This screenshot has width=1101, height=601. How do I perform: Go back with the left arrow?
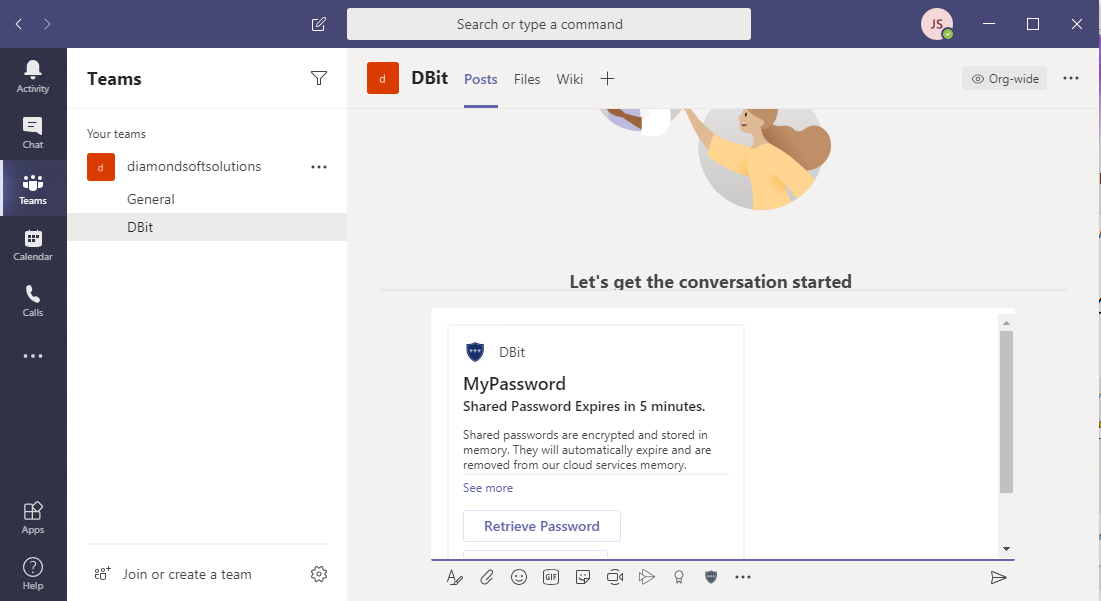point(19,24)
